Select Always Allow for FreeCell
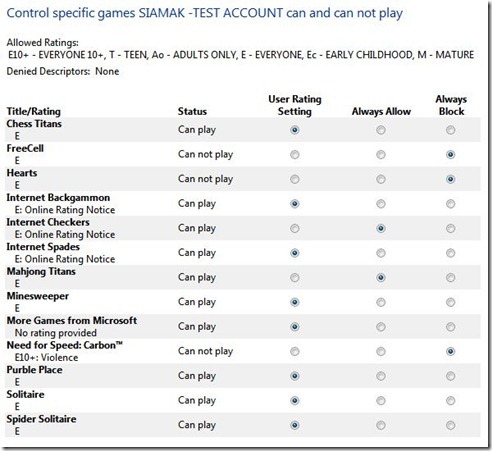The image size is (492, 451). coord(381,155)
